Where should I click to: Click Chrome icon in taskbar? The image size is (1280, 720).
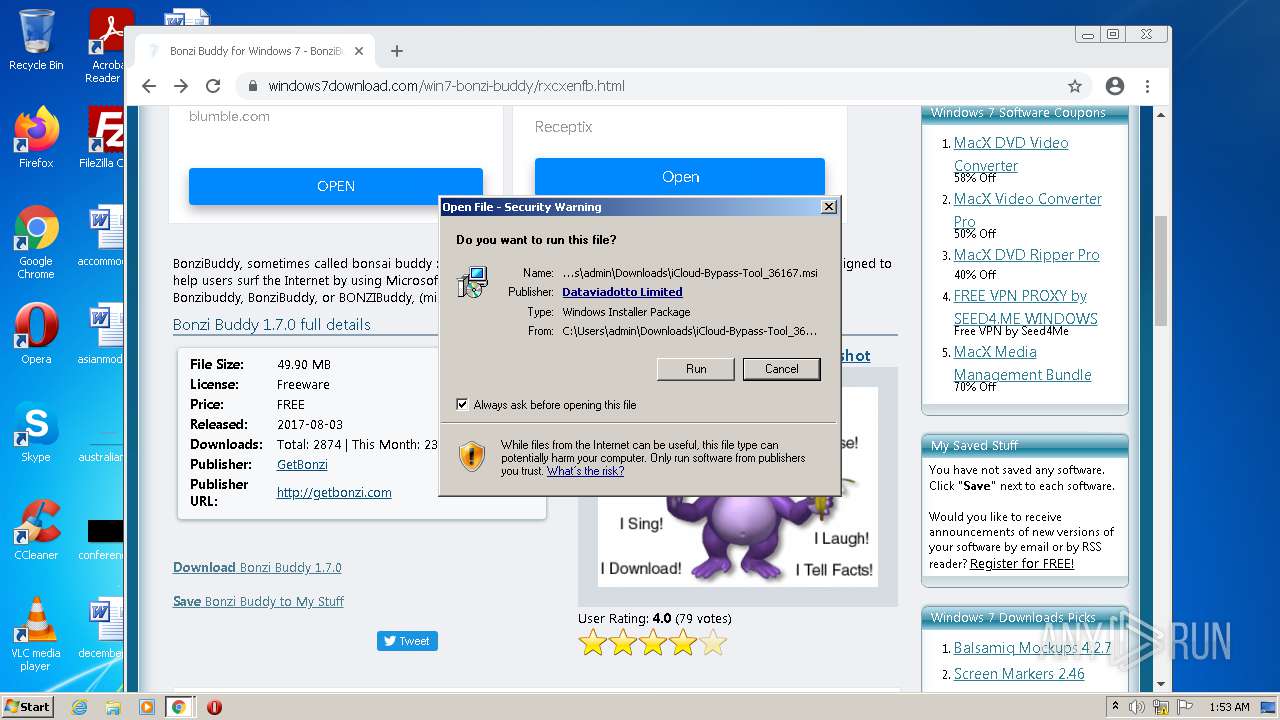(x=179, y=707)
